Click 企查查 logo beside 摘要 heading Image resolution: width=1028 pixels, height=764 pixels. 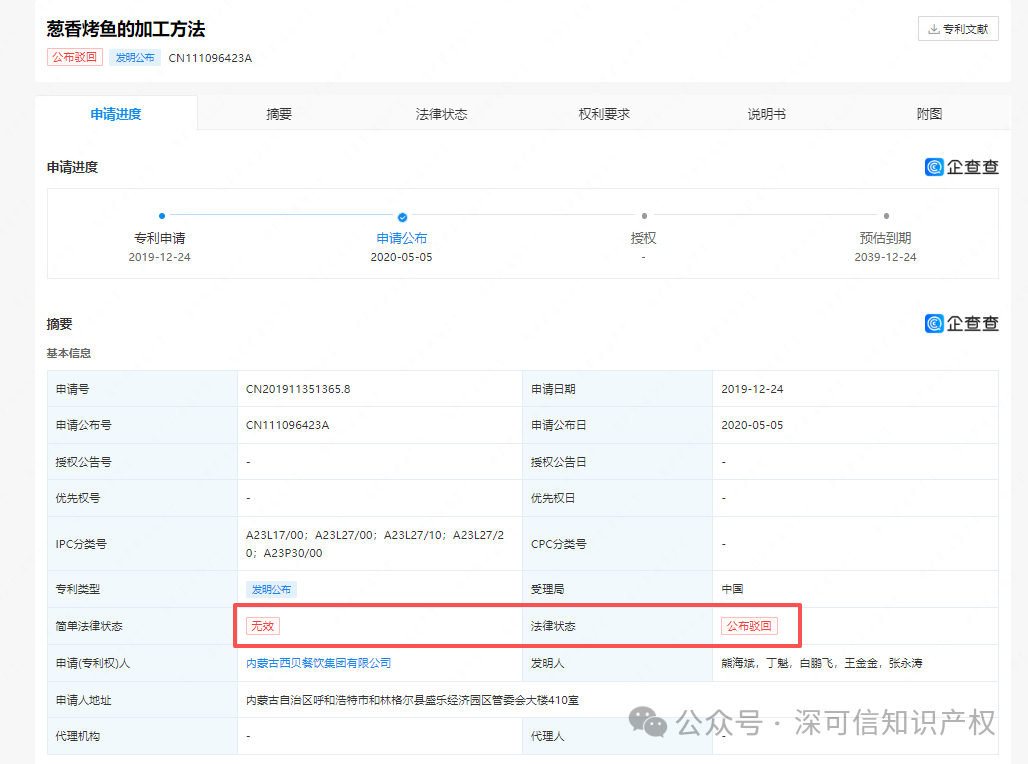tap(961, 323)
